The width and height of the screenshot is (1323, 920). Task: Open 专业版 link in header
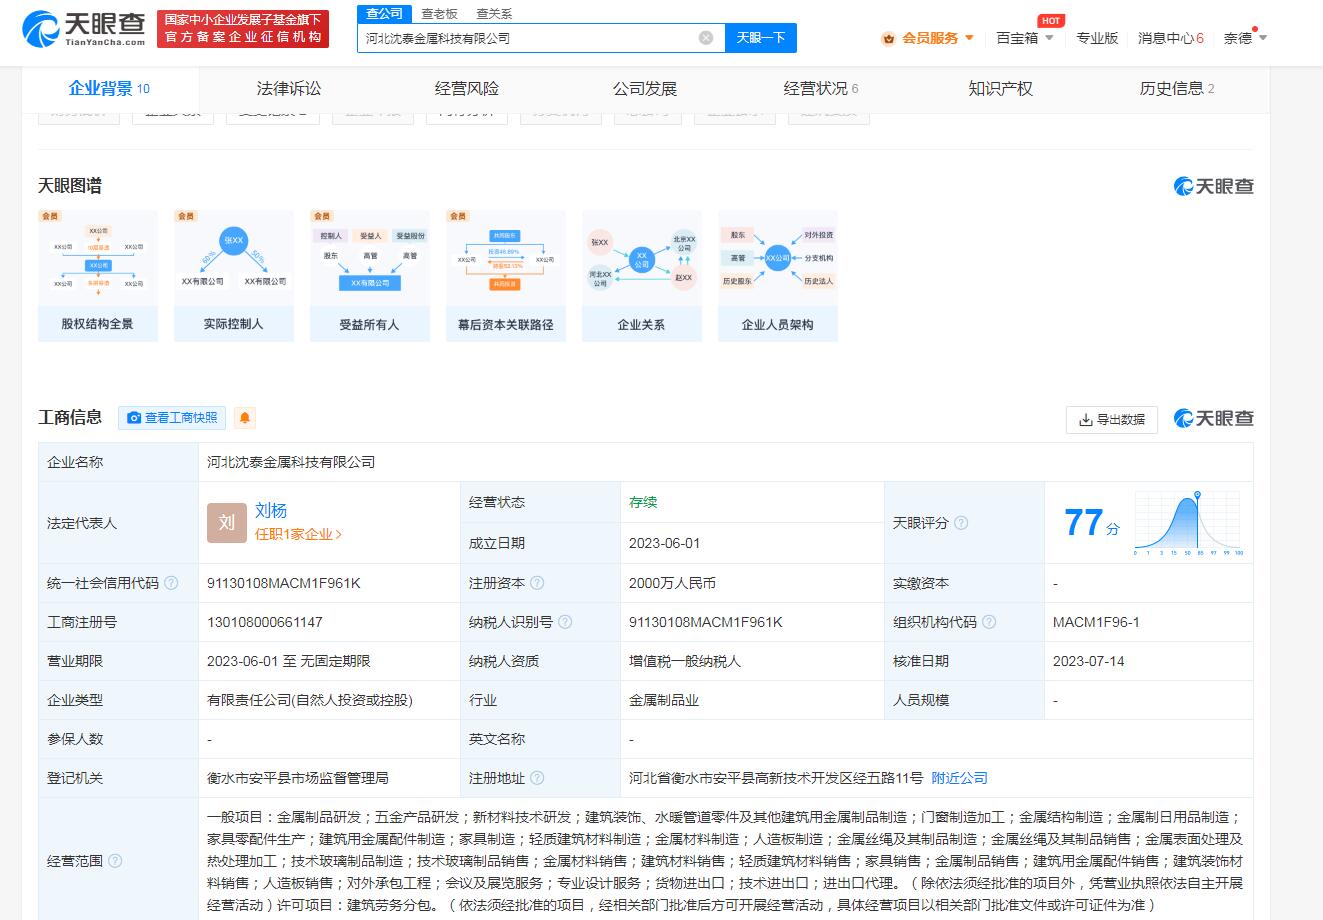click(1097, 38)
